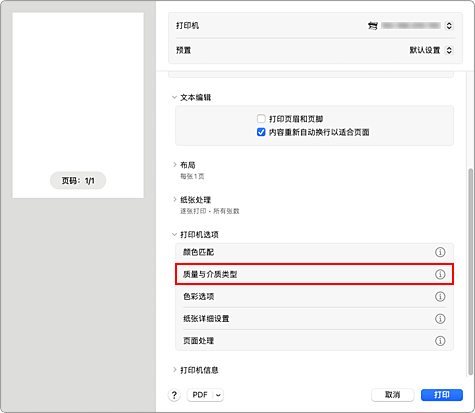Enable 打印页眉和页脚 checkbox
Viewport: 475px width, 413px height.
tap(261, 119)
